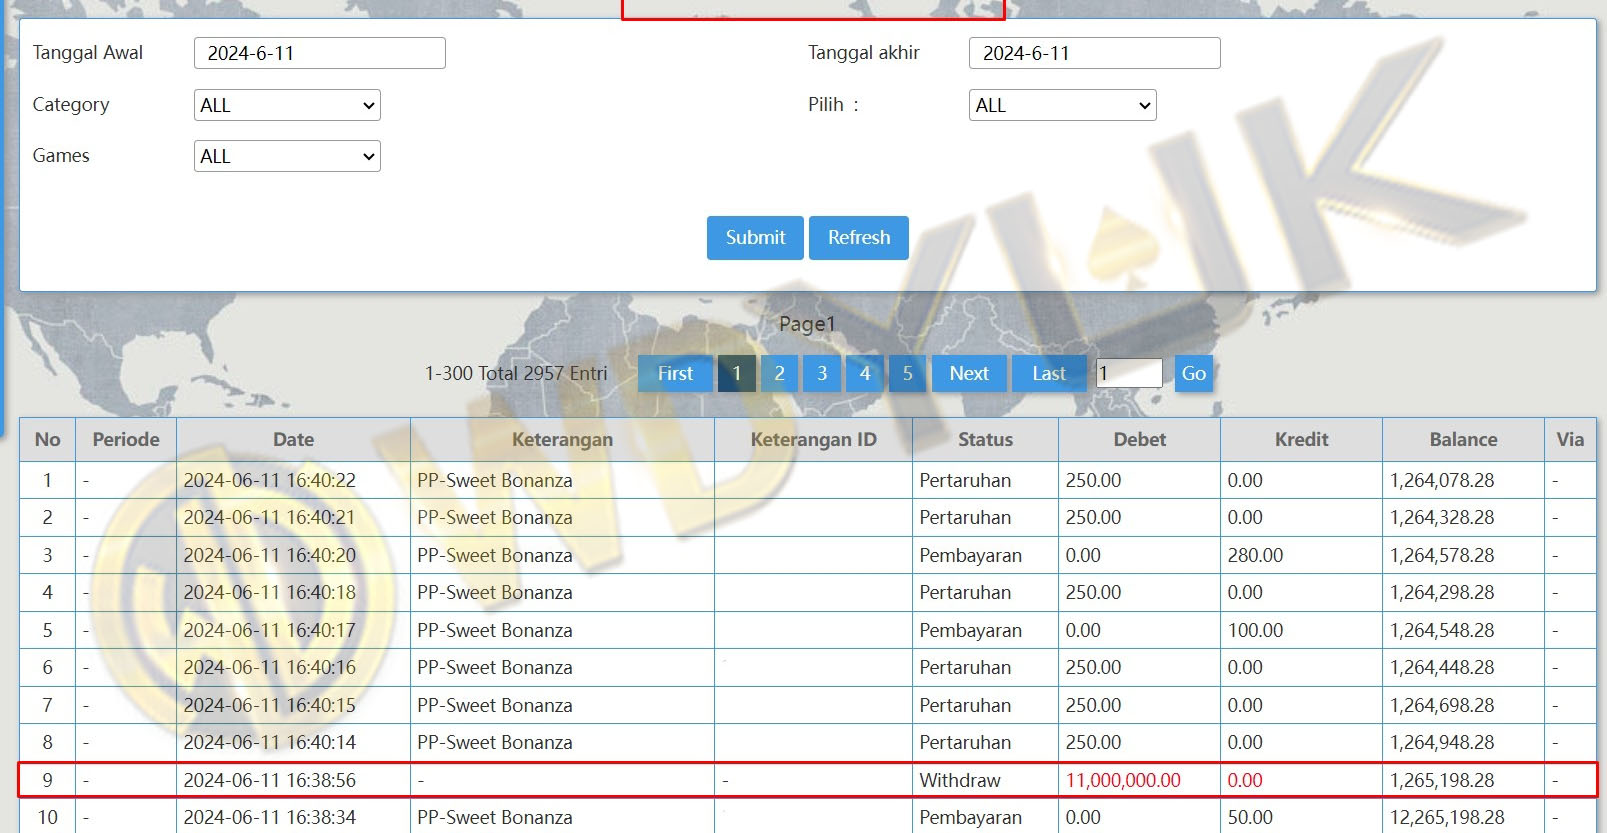The height and width of the screenshot is (833, 1607).
Task: Click Pembayaran status in row 10
Action: click(970, 817)
